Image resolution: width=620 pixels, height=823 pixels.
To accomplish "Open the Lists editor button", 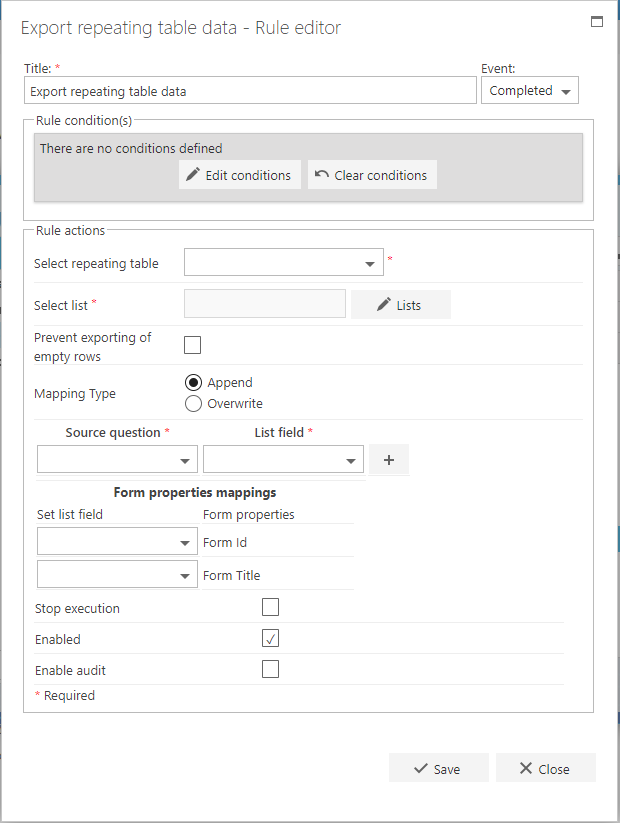I will pyautogui.click(x=401, y=305).
